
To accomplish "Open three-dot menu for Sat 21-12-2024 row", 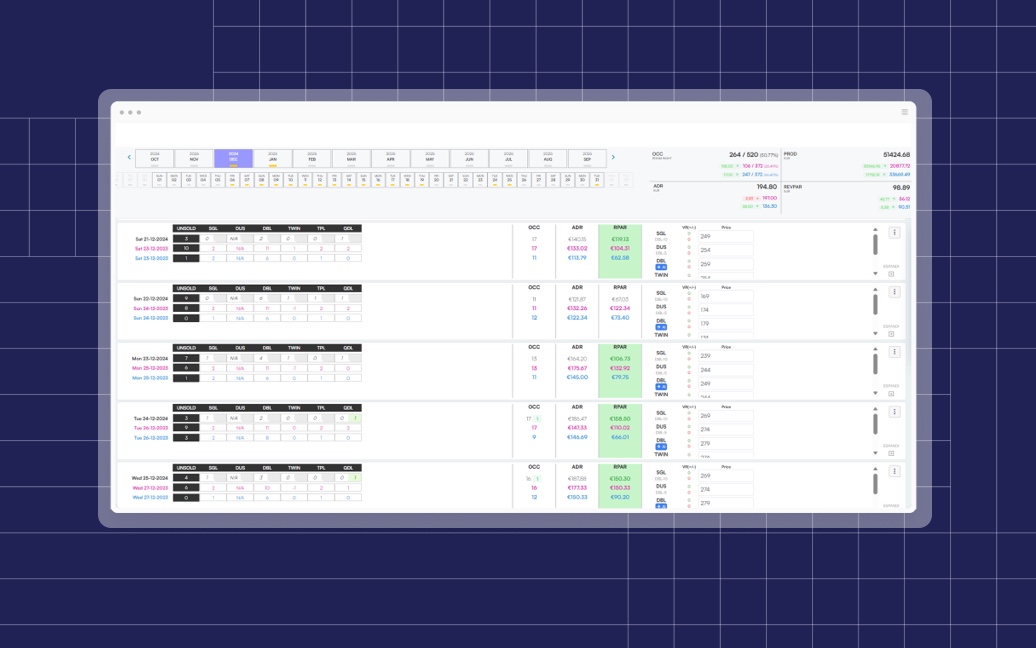I will (x=894, y=233).
